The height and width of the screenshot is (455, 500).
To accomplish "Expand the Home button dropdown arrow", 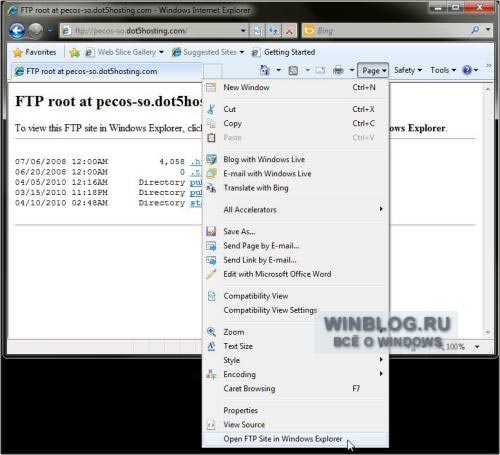I will point(279,70).
